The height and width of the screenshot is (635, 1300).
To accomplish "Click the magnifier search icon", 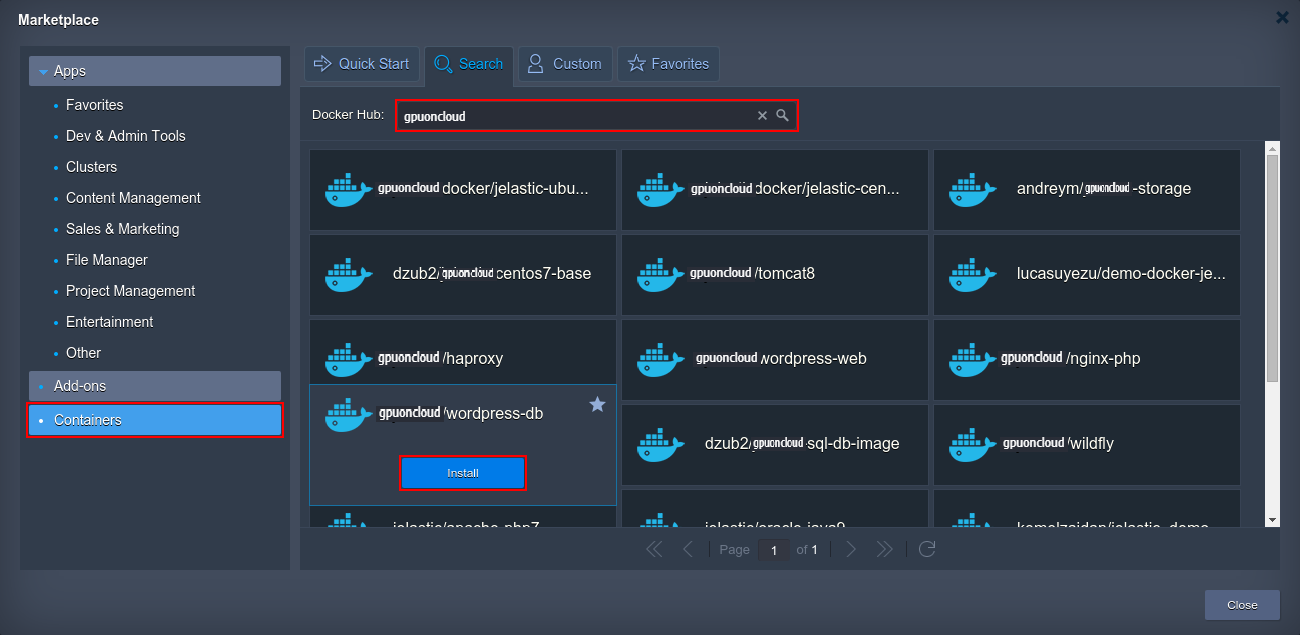I will click(783, 116).
